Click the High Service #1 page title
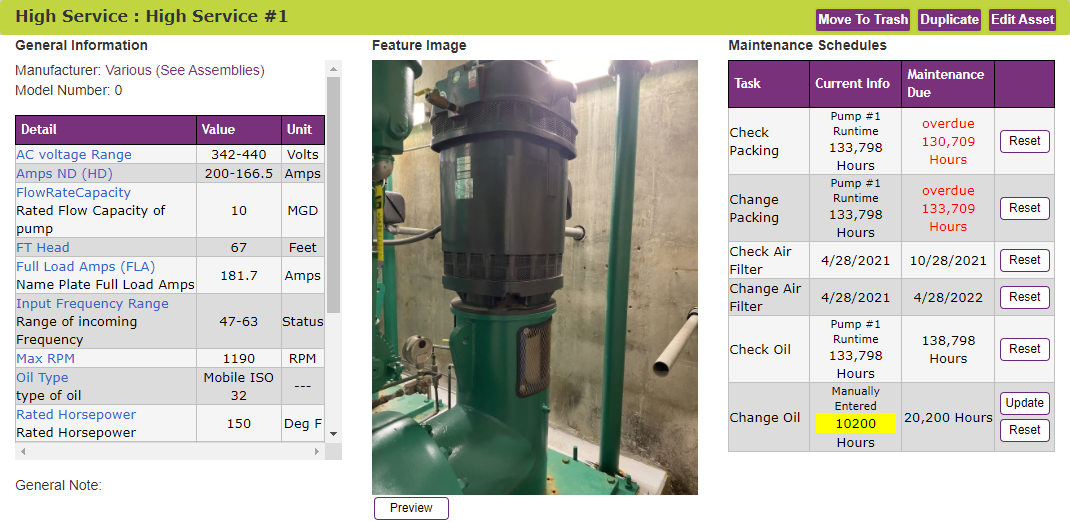This screenshot has height=522, width=1070. click(151, 16)
